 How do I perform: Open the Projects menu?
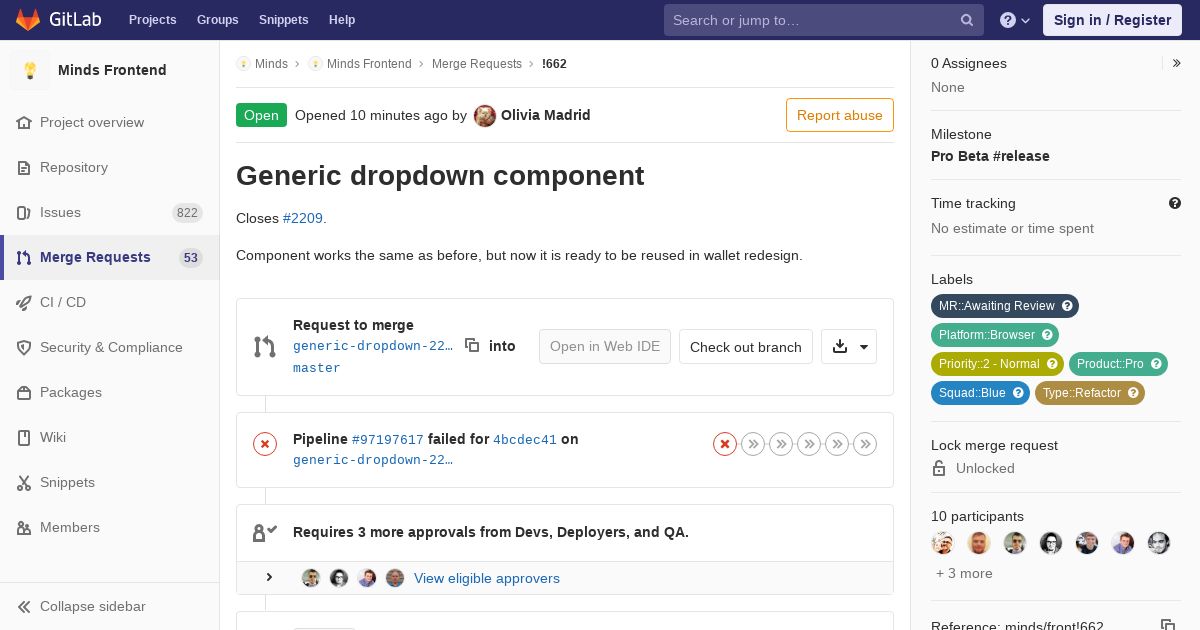pyautogui.click(x=152, y=20)
